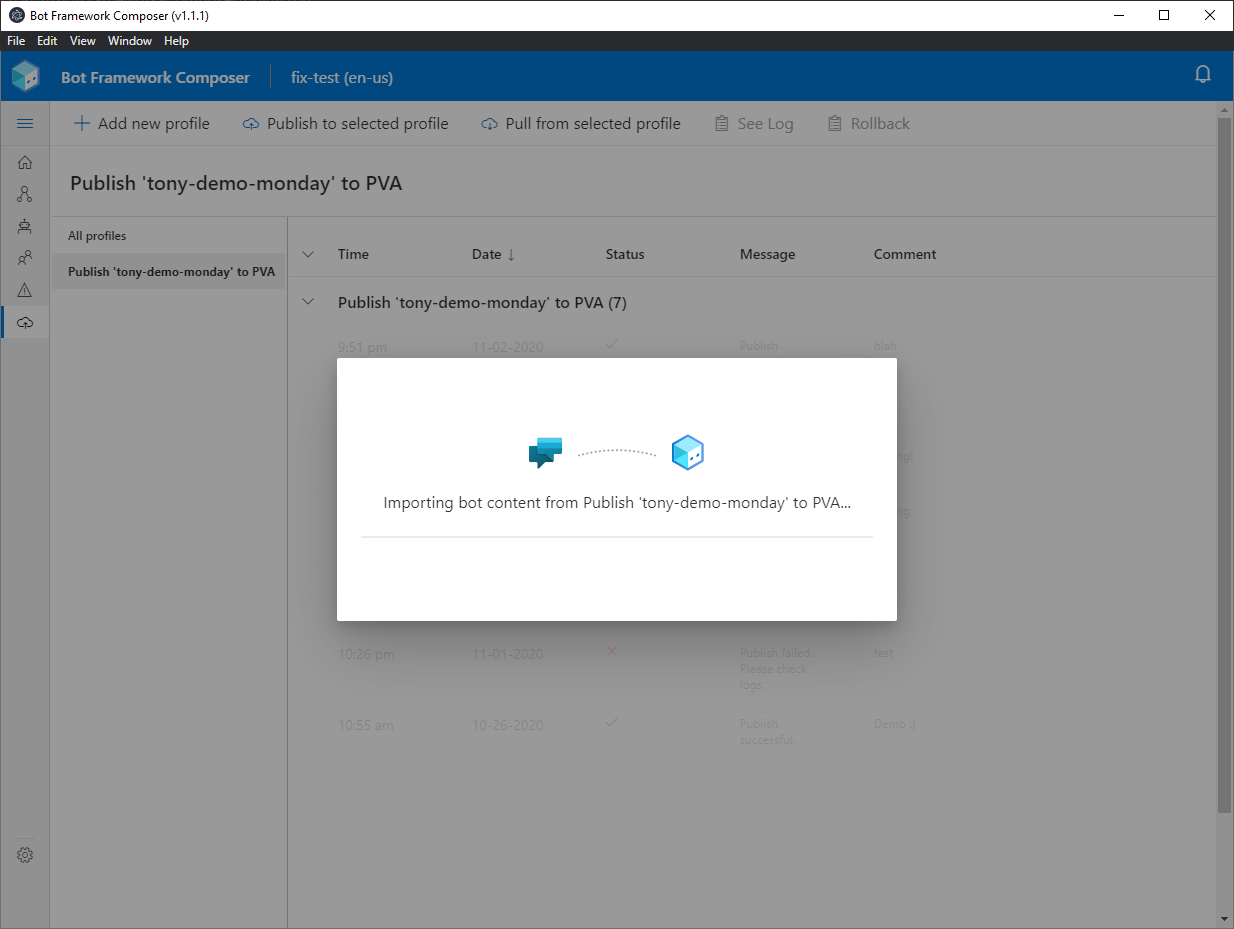Image resolution: width=1234 pixels, height=929 pixels.
Task: Click 'Publish failed' message text
Action: [775, 669]
